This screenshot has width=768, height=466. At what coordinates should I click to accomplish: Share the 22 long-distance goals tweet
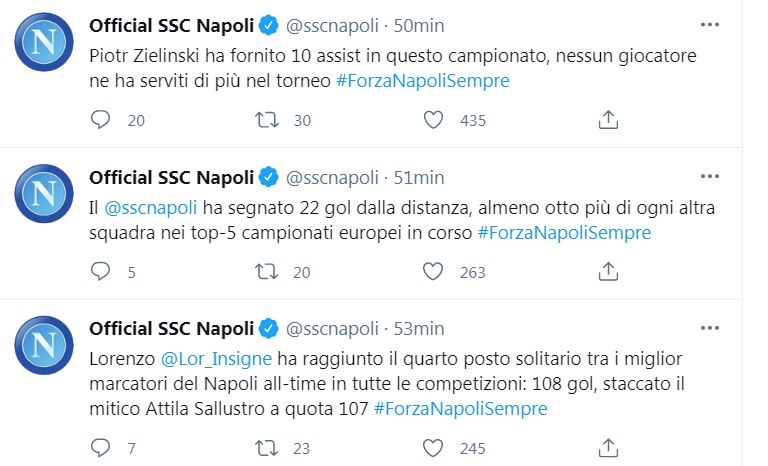pyautogui.click(x=607, y=271)
